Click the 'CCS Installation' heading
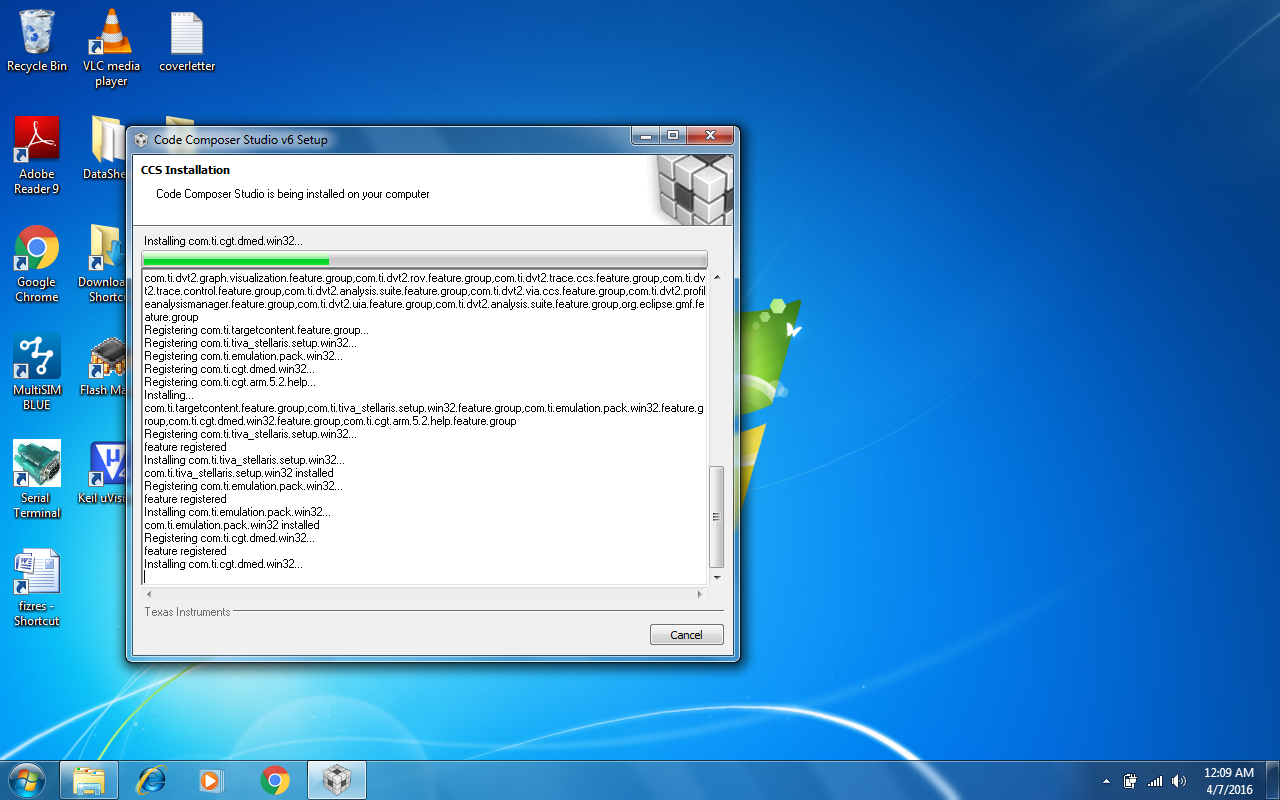The height and width of the screenshot is (800, 1280). click(185, 170)
